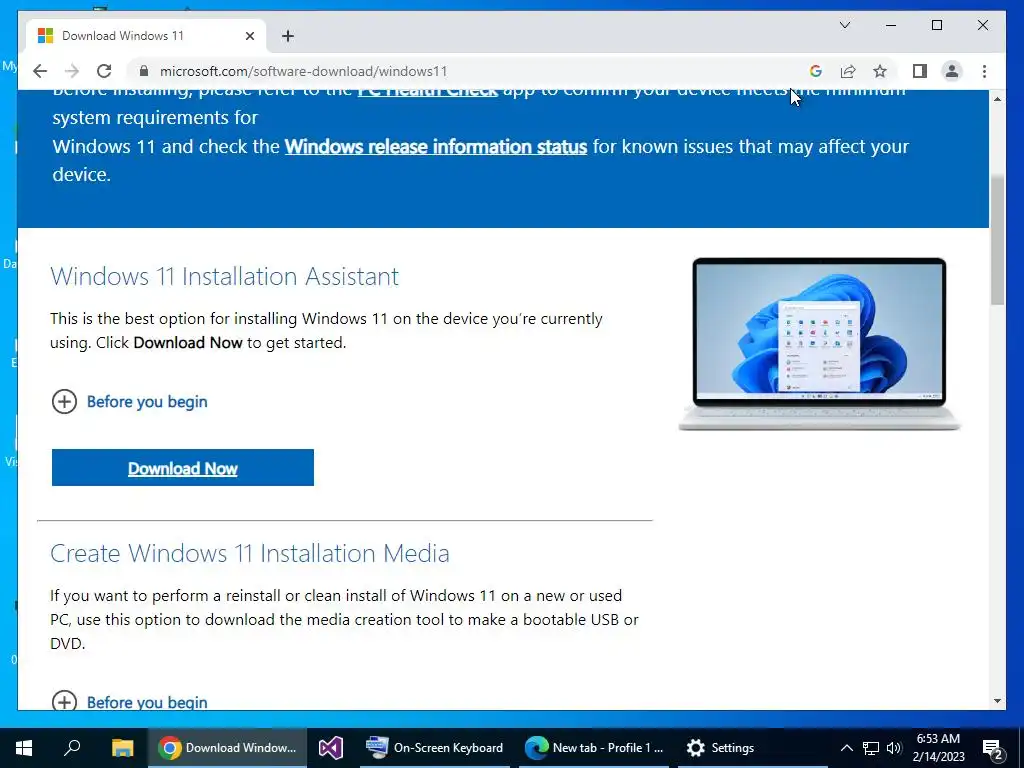Screen dimensions: 1024x768
Task: Open Chrome's three-dot menu
Action: point(984,71)
